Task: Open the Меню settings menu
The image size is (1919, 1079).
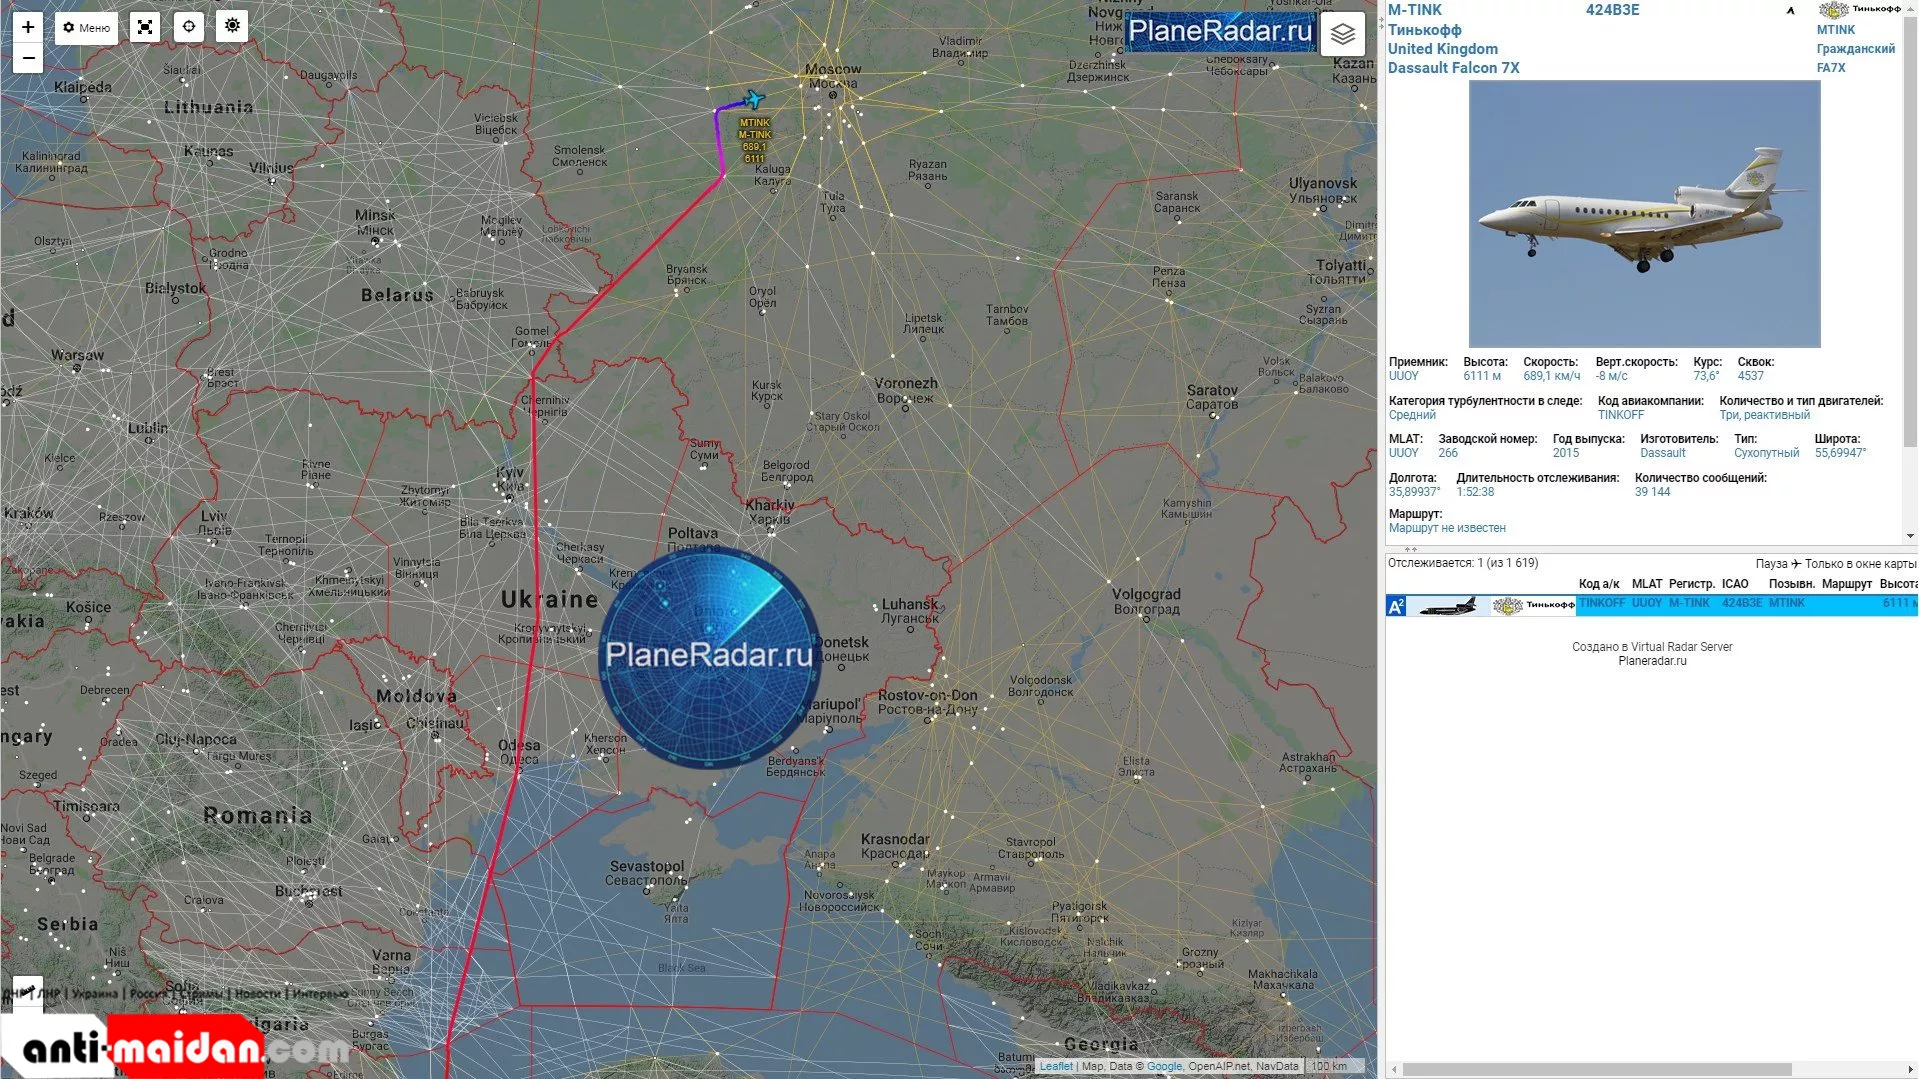Action: tap(86, 27)
